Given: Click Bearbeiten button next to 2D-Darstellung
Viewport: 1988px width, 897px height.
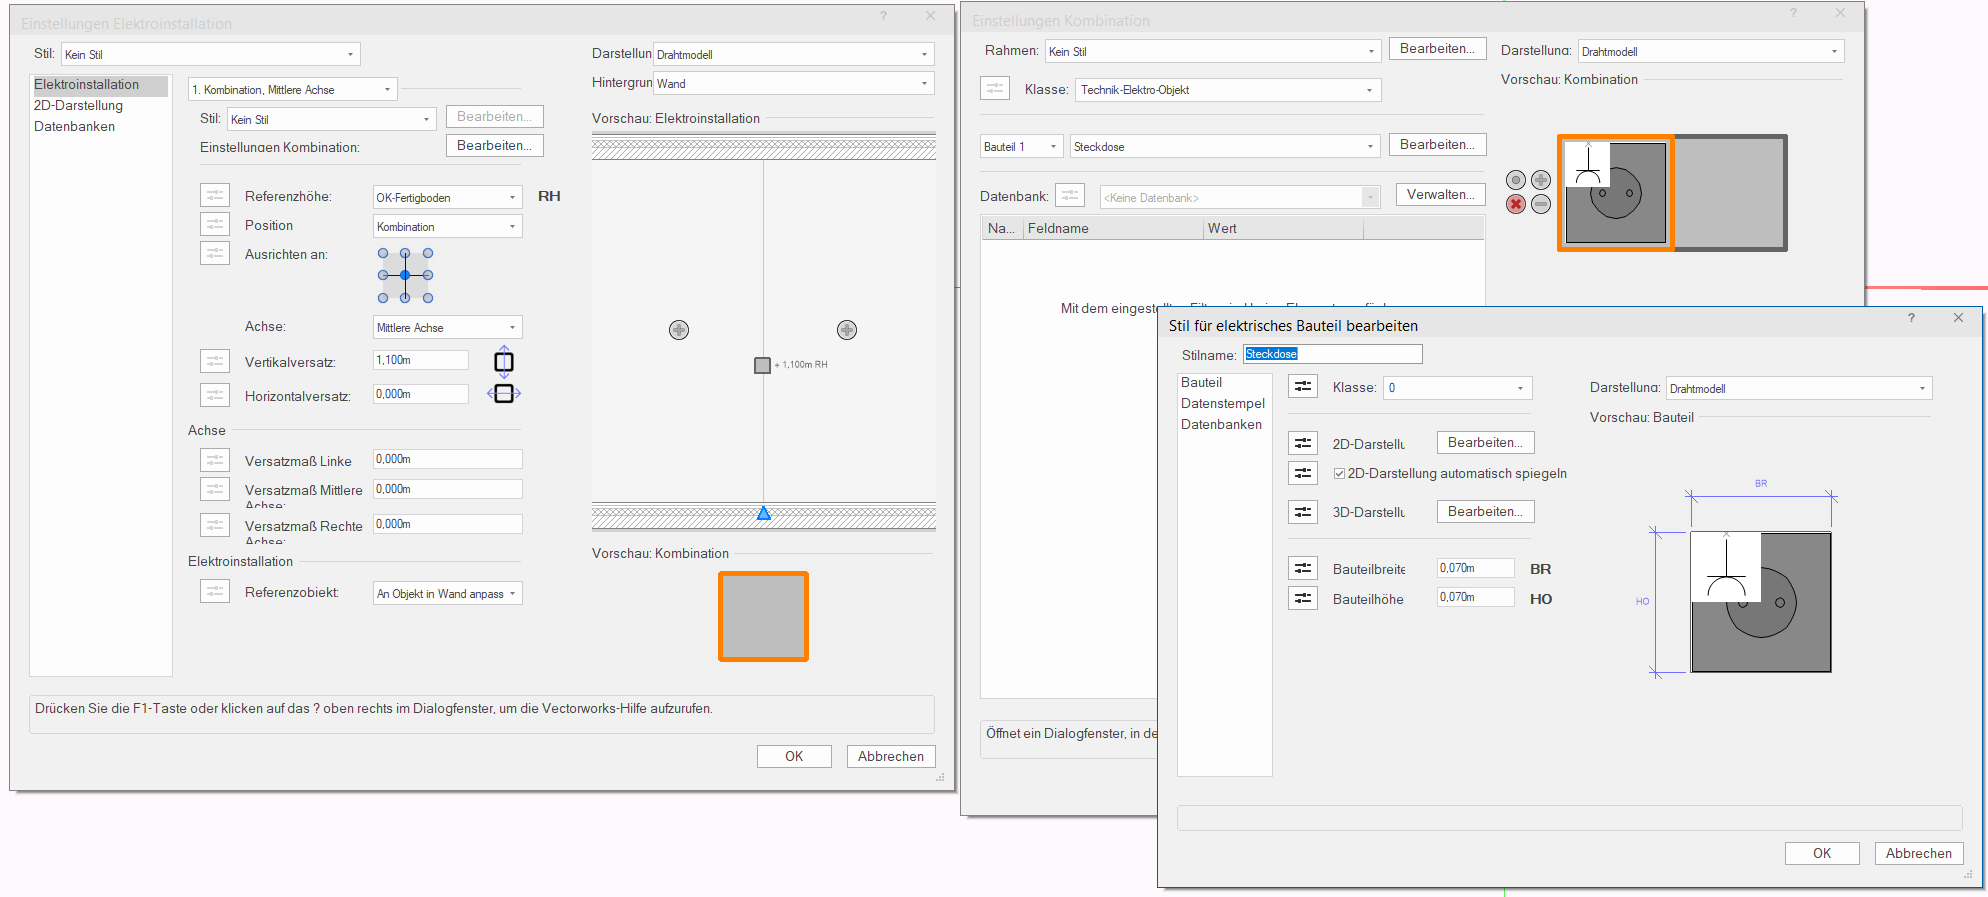Looking at the screenshot, I should [x=1484, y=443].
